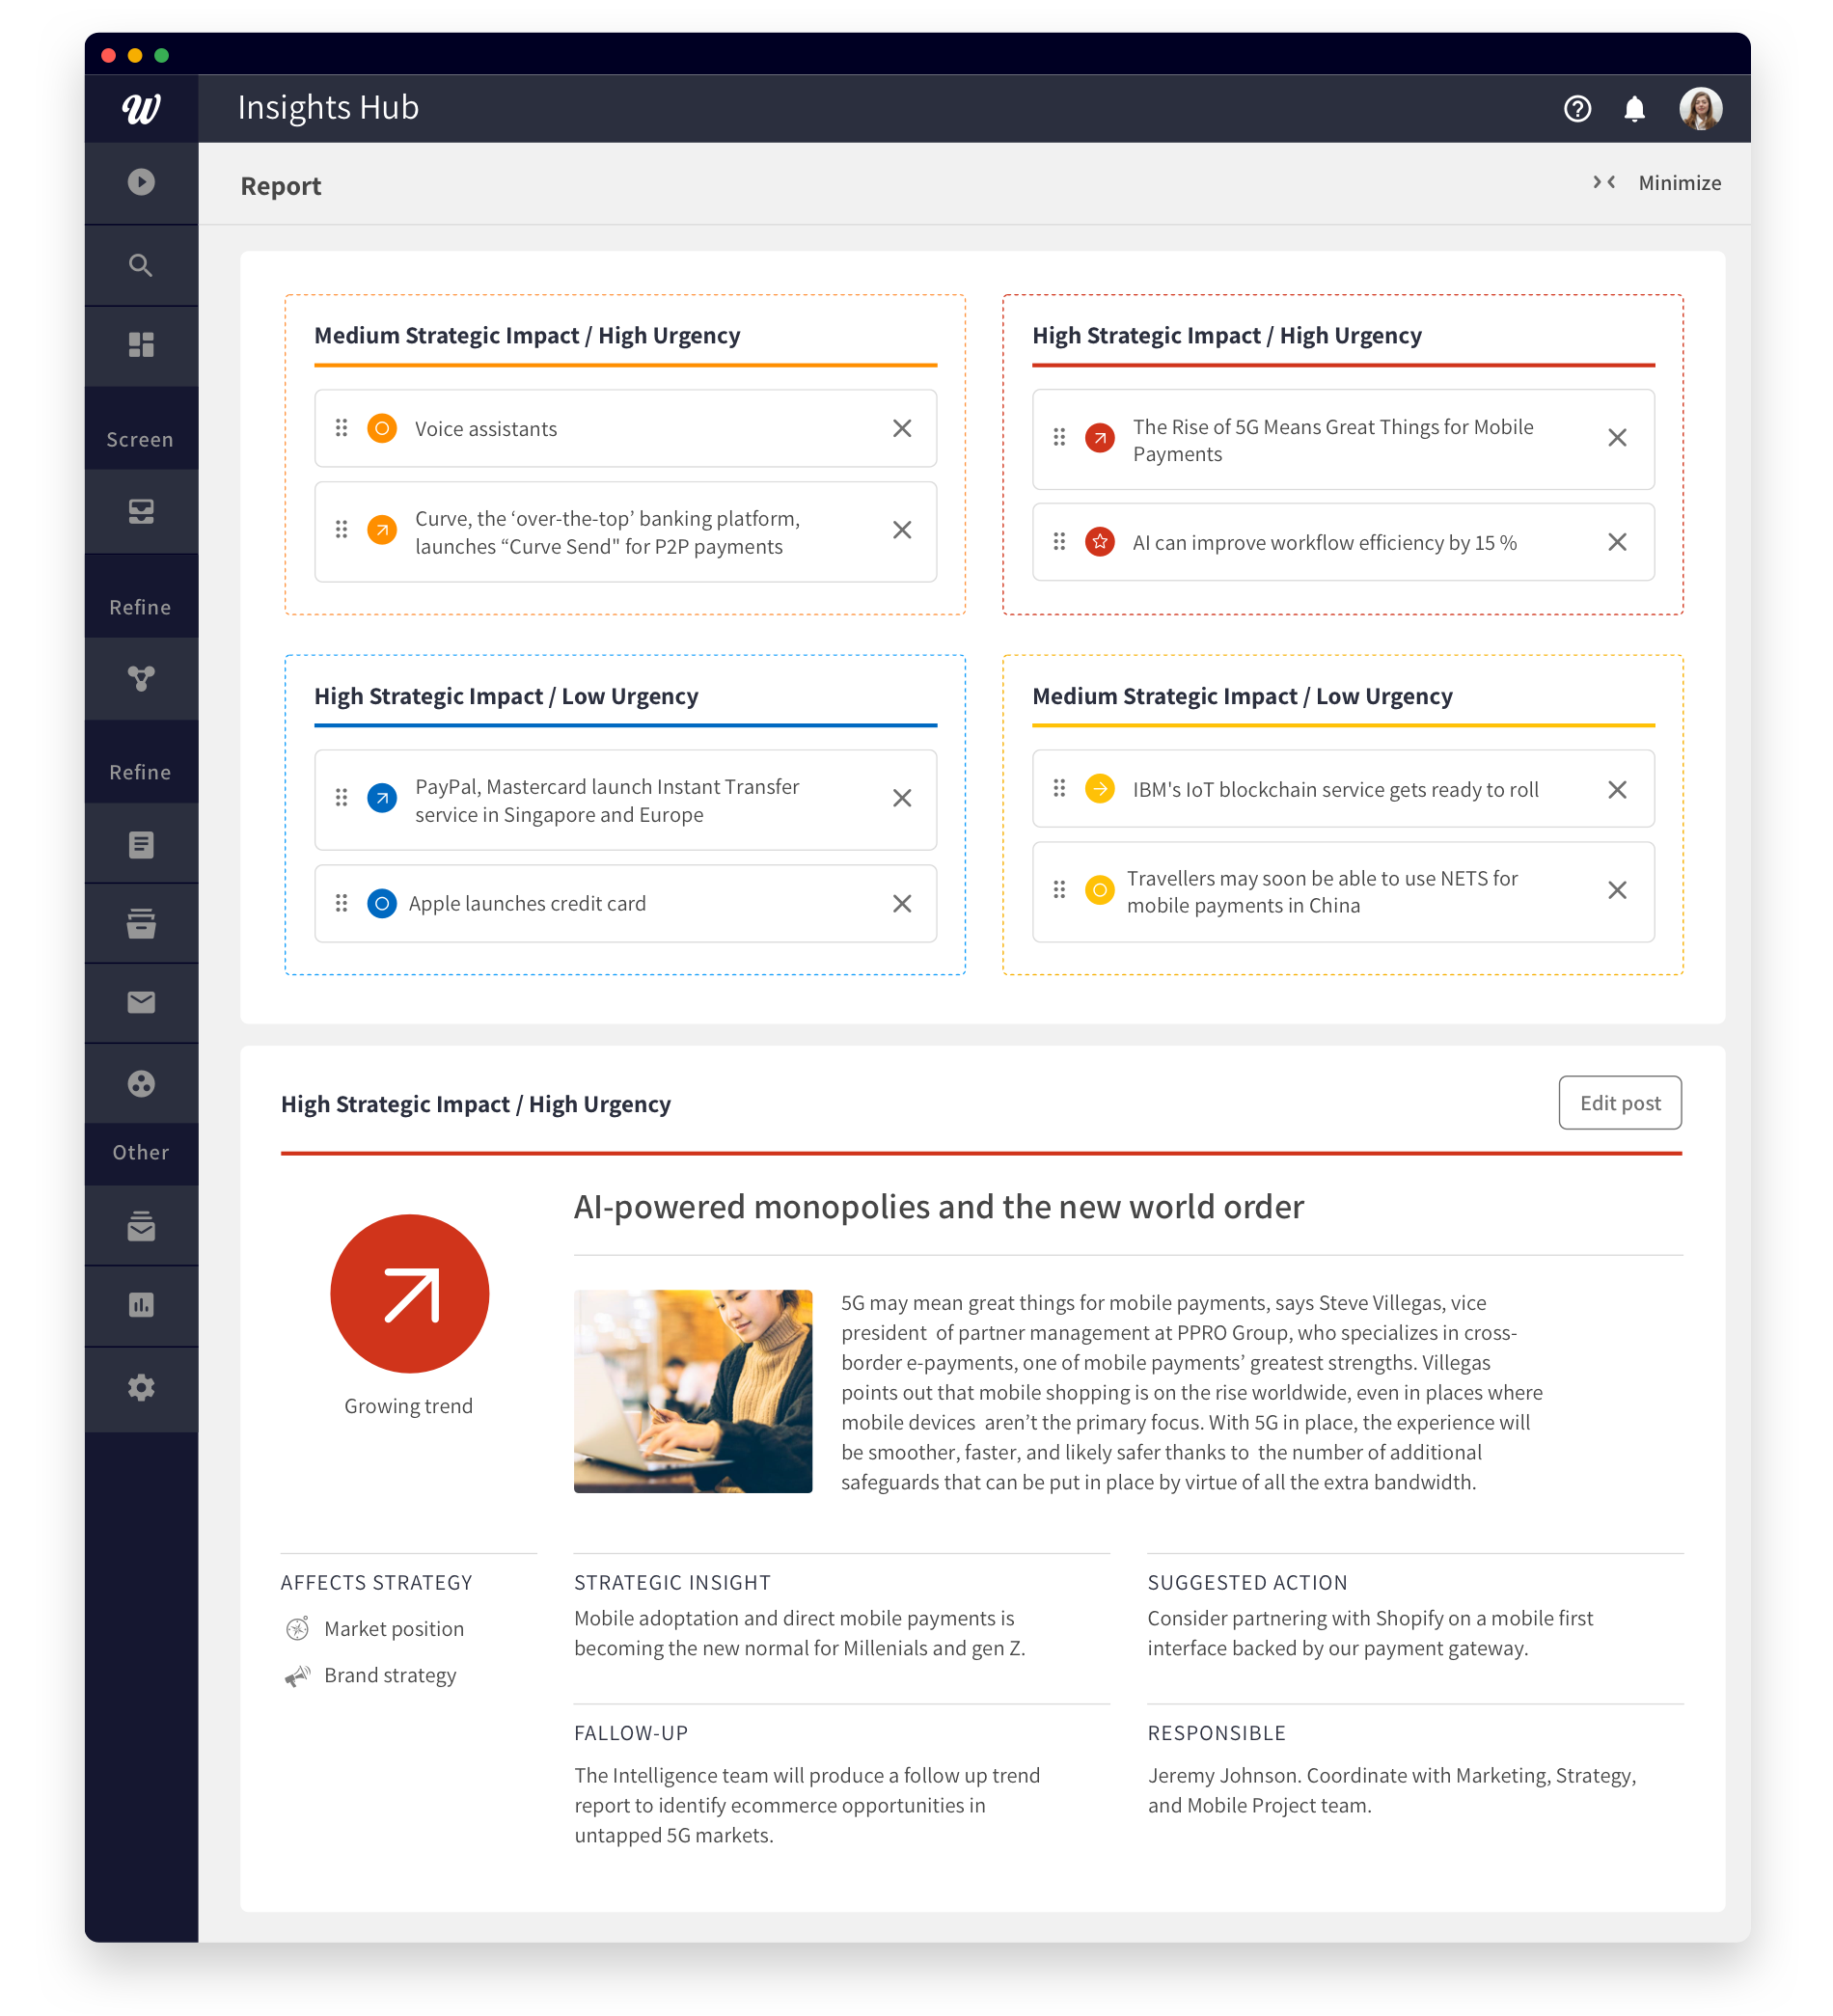The image size is (1833, 2016).
Task: Remove the Travellers NETS payments card
Action: coord(1617,890)
